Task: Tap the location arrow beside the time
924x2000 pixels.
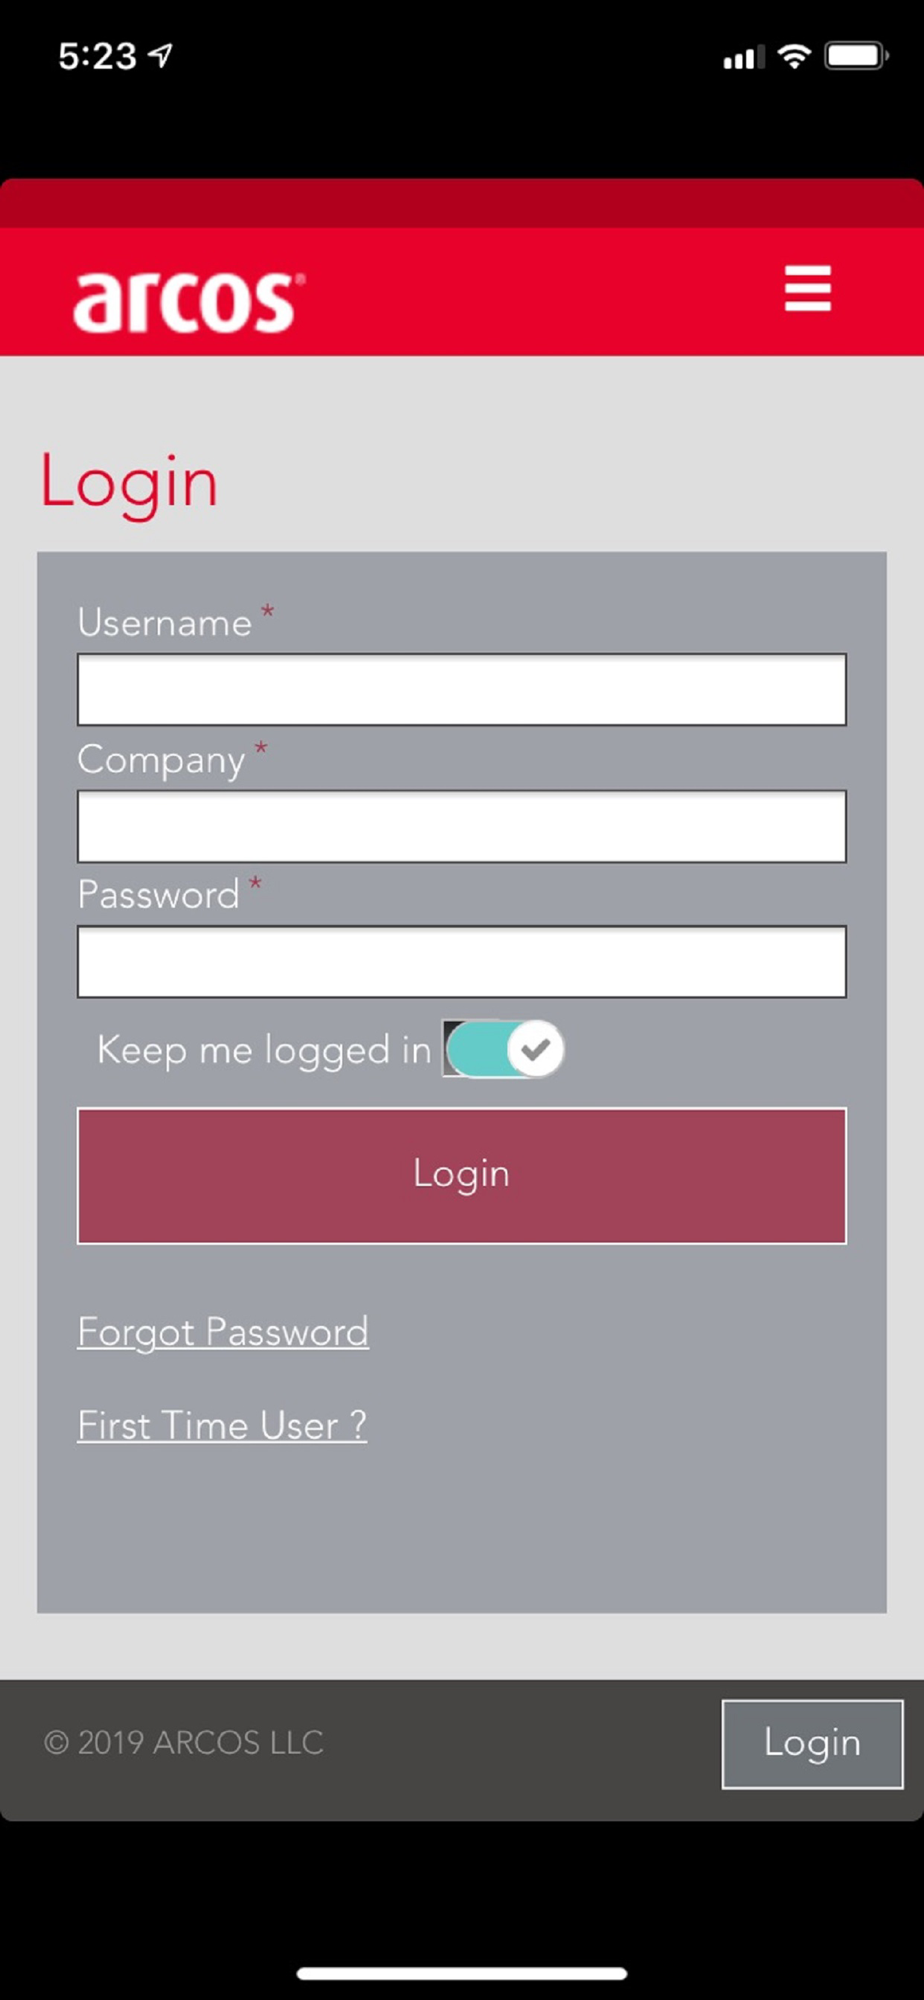Action: [x=161, y=56]
